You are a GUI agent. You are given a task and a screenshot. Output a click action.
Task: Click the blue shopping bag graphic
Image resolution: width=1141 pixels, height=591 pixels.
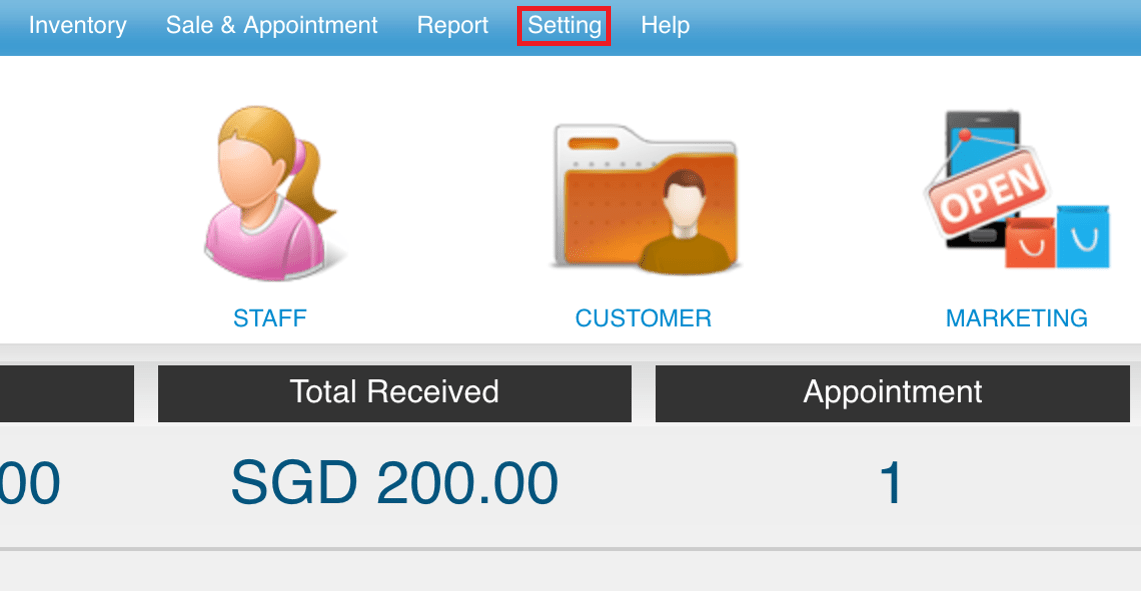[x=1083, y=236]
